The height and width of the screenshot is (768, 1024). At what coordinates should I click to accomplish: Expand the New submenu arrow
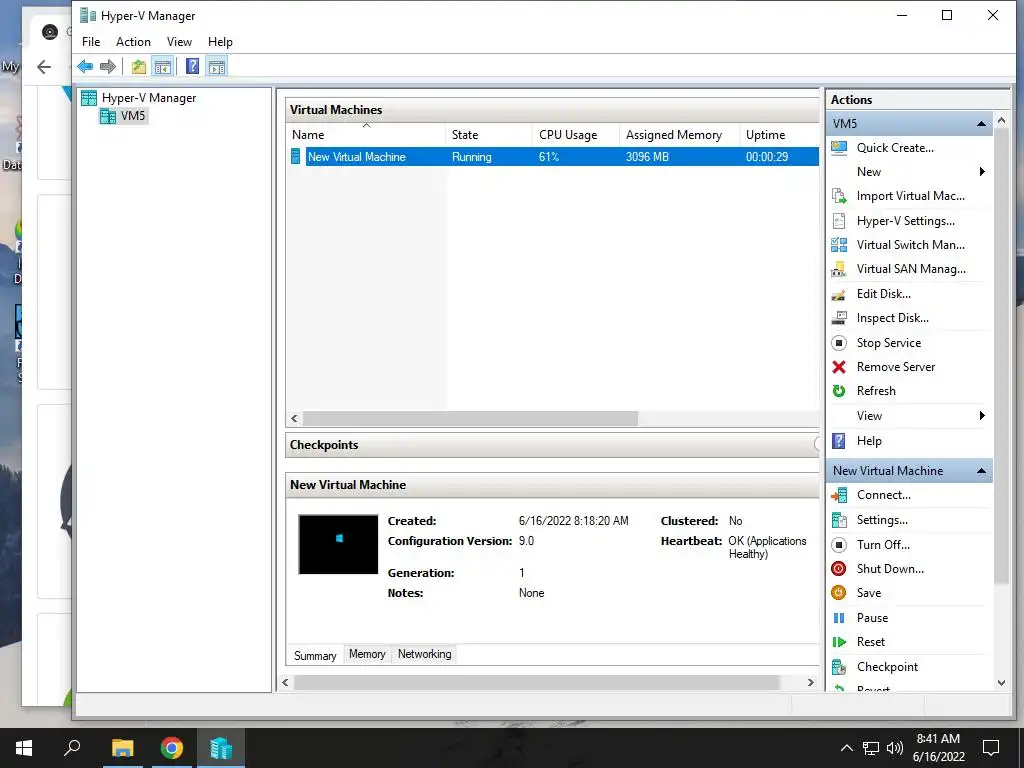coord(982,172)
